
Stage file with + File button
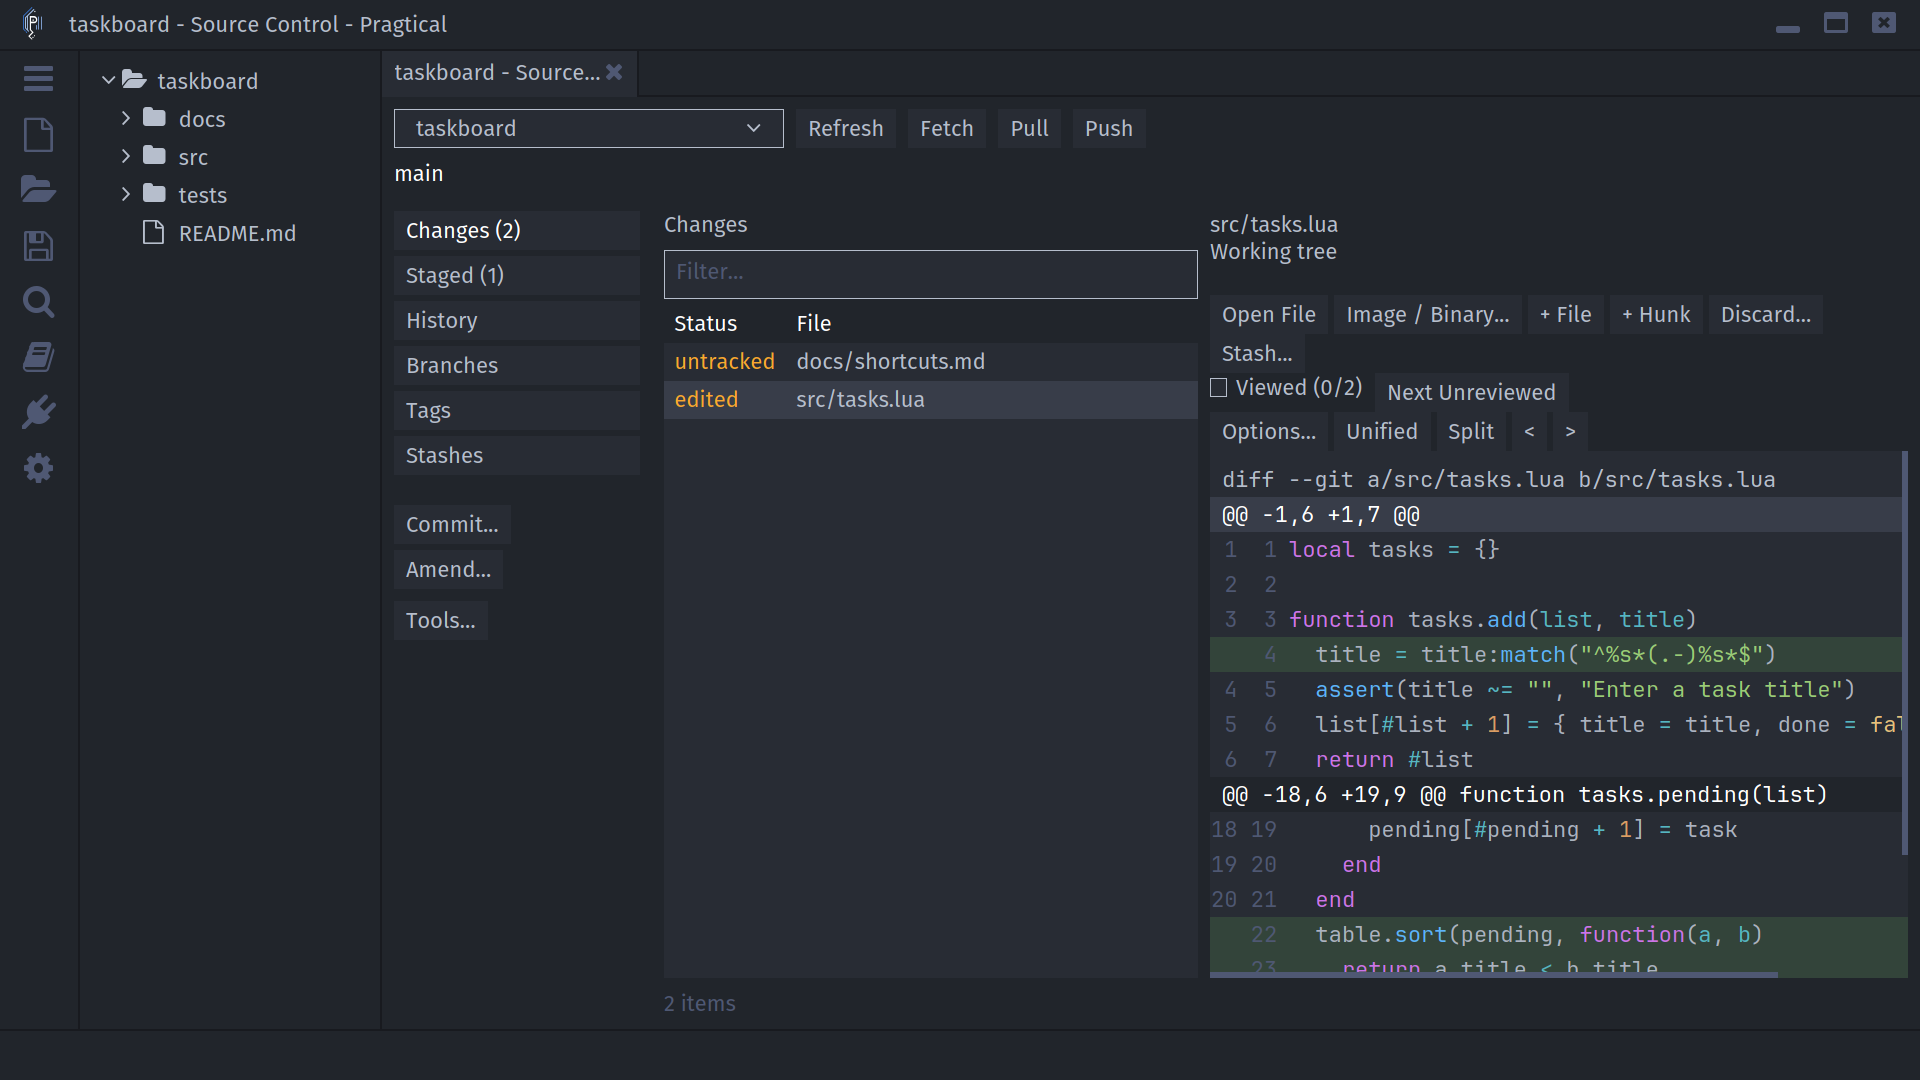(1565, 314)
